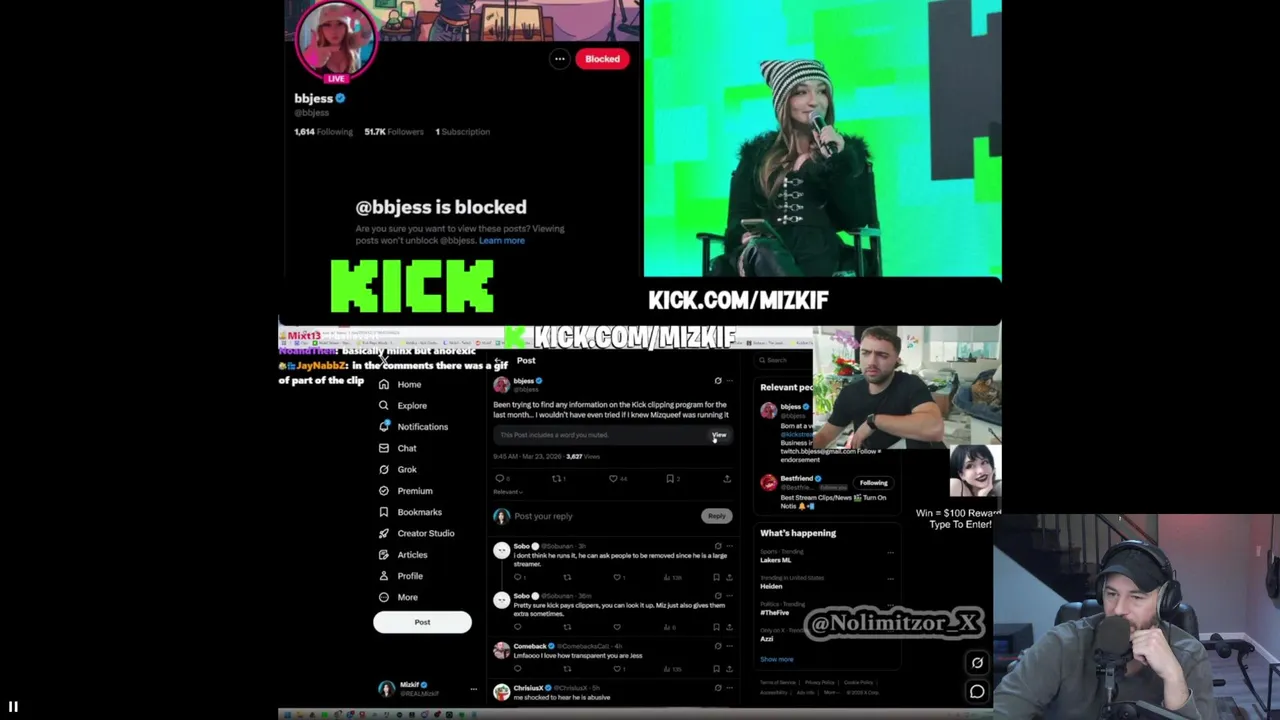Like the first Sobo reply
Image resolution: width=1280 pixels, height=720 pixels.
(617, 577)
